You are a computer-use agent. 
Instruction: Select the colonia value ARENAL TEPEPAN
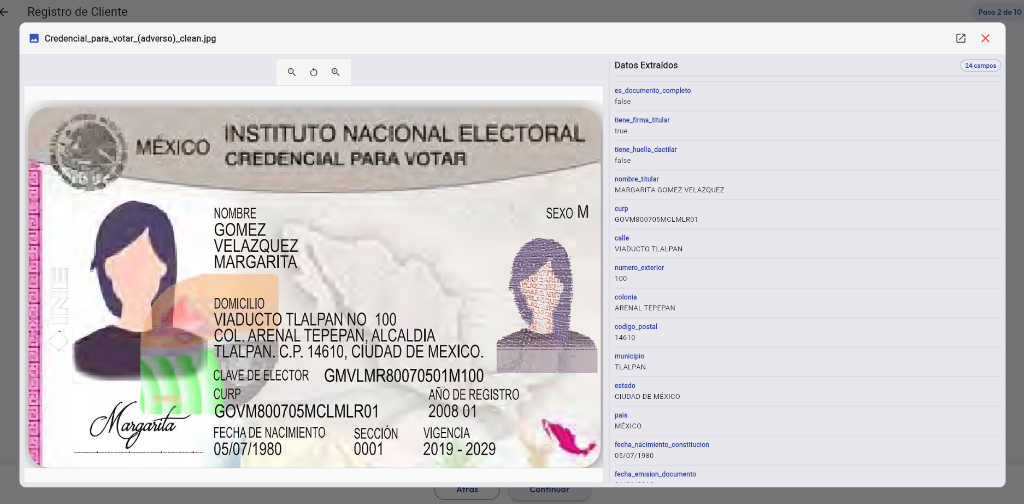pyautogui.click(x=645, y=307)
